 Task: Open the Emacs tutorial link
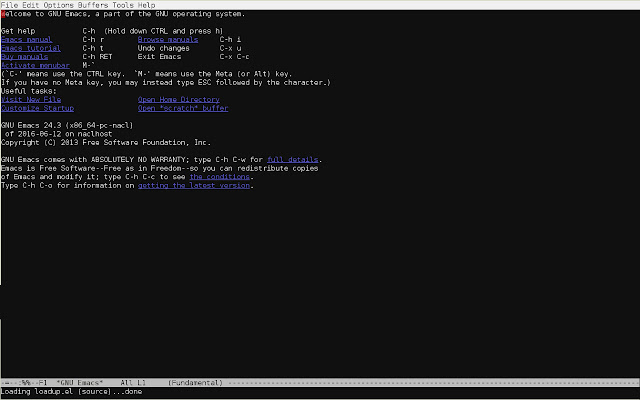(31, 48)
